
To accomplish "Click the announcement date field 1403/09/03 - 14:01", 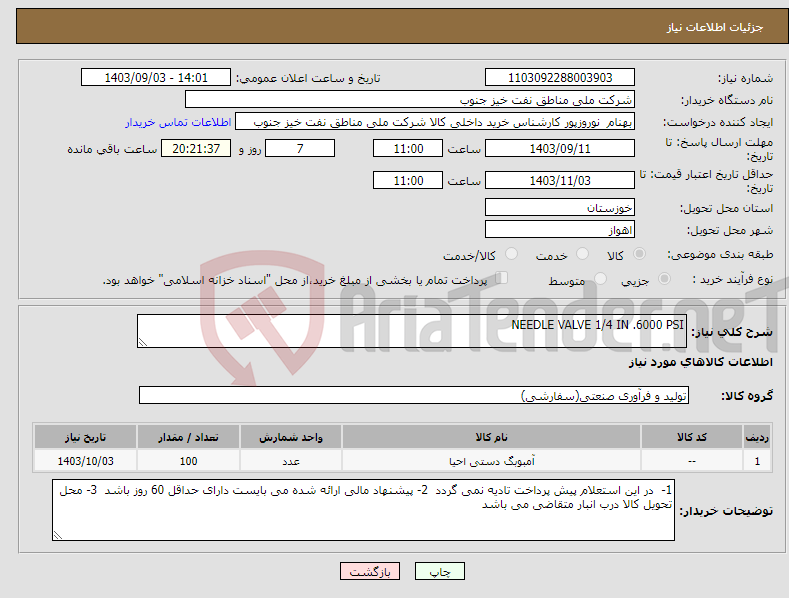I will click(156, 78).
